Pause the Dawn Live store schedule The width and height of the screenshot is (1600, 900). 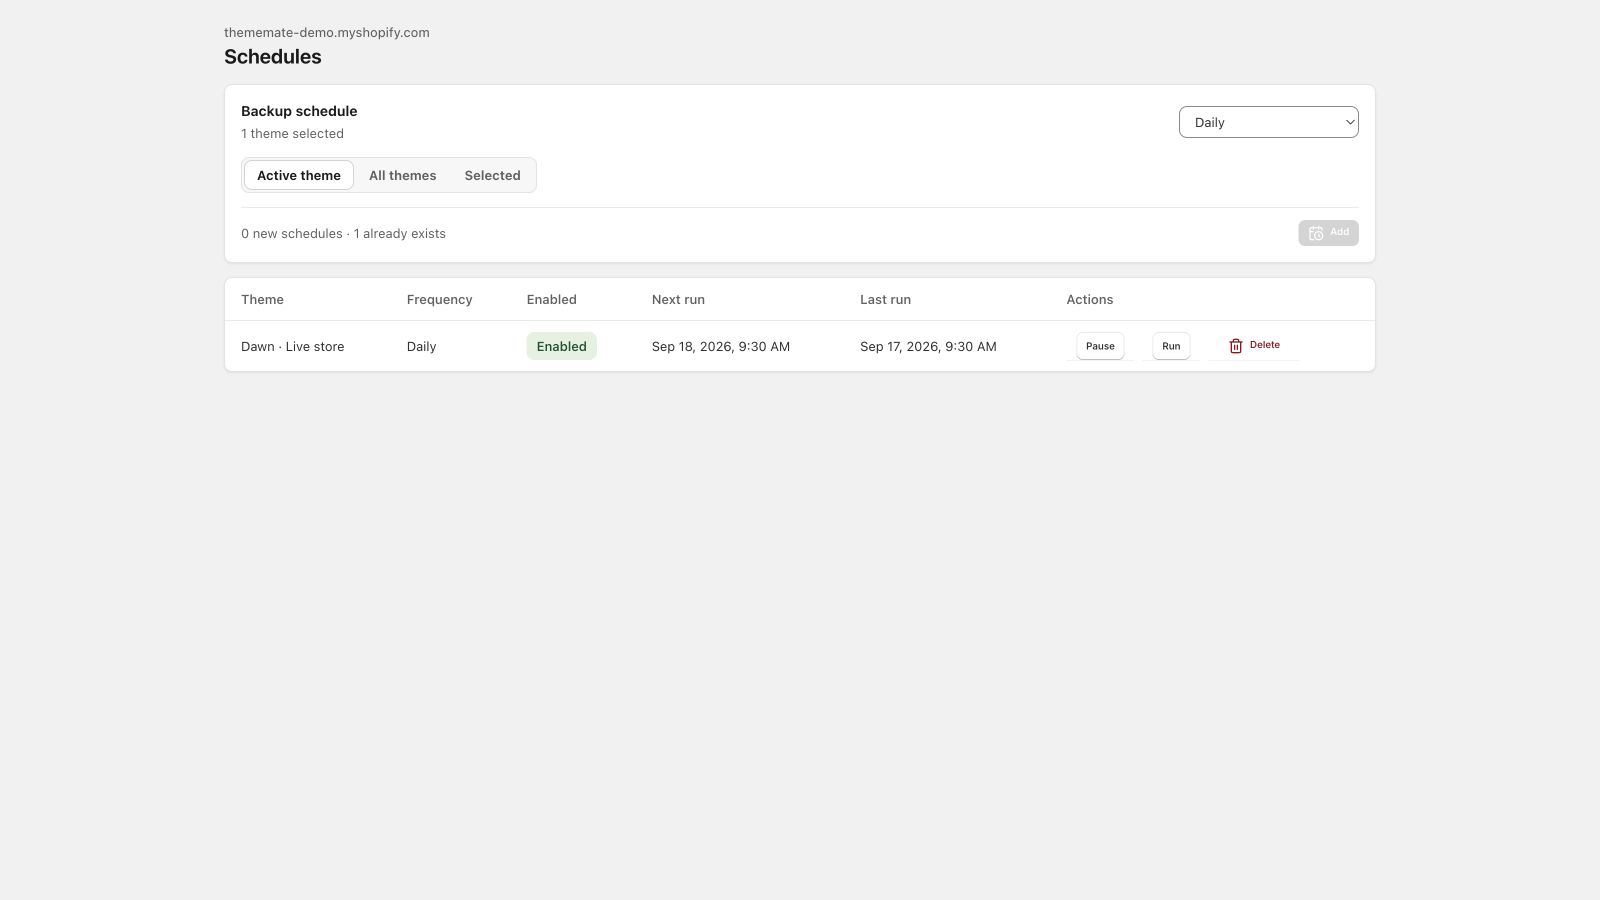tap(1100, 346)
